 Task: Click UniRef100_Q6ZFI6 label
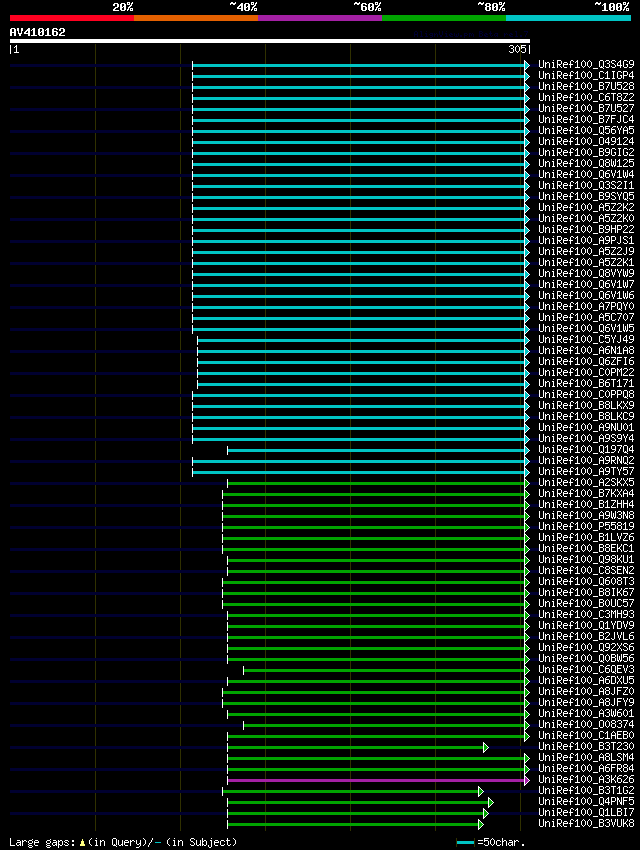586,362
